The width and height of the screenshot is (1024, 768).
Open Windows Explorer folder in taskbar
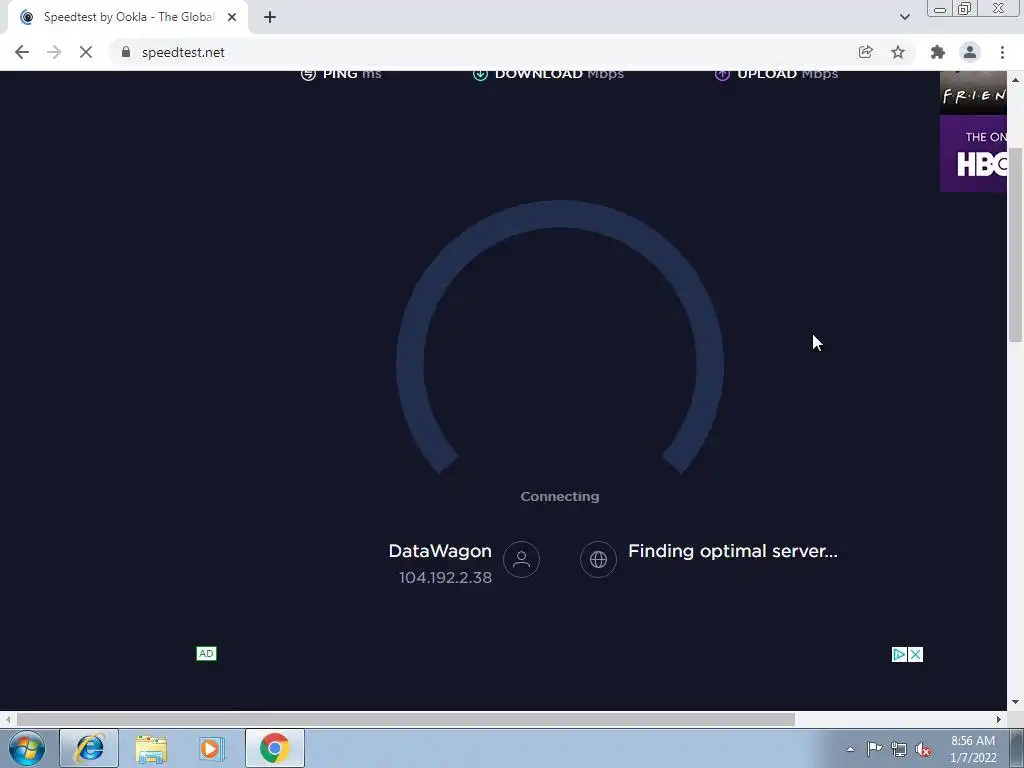[151, 748]
